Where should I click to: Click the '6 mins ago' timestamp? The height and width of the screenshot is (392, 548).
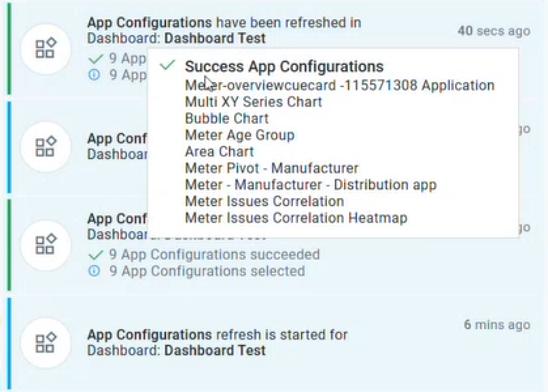point(497,325)
